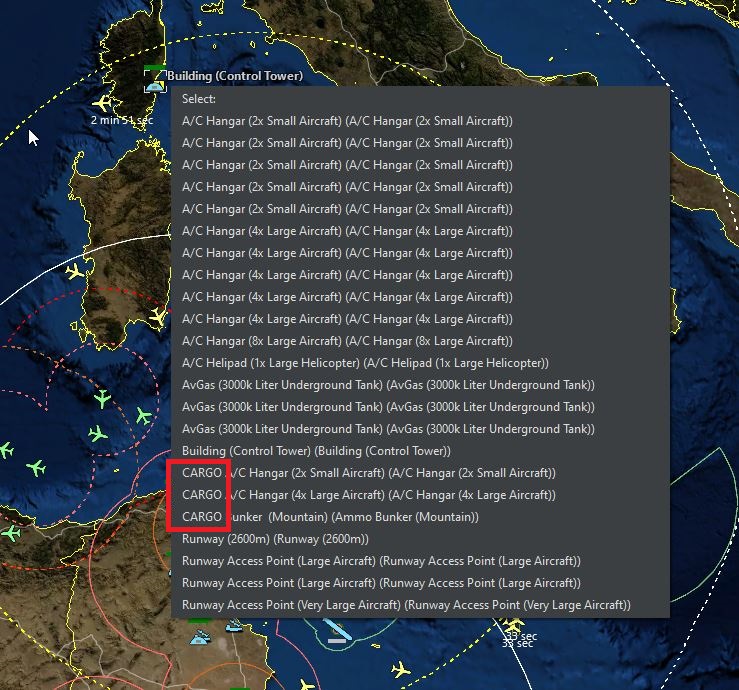The image size is (739, 690).
Task: Select the yellow aircraft icon over western Sardinia
Action: tap(74, 271)
